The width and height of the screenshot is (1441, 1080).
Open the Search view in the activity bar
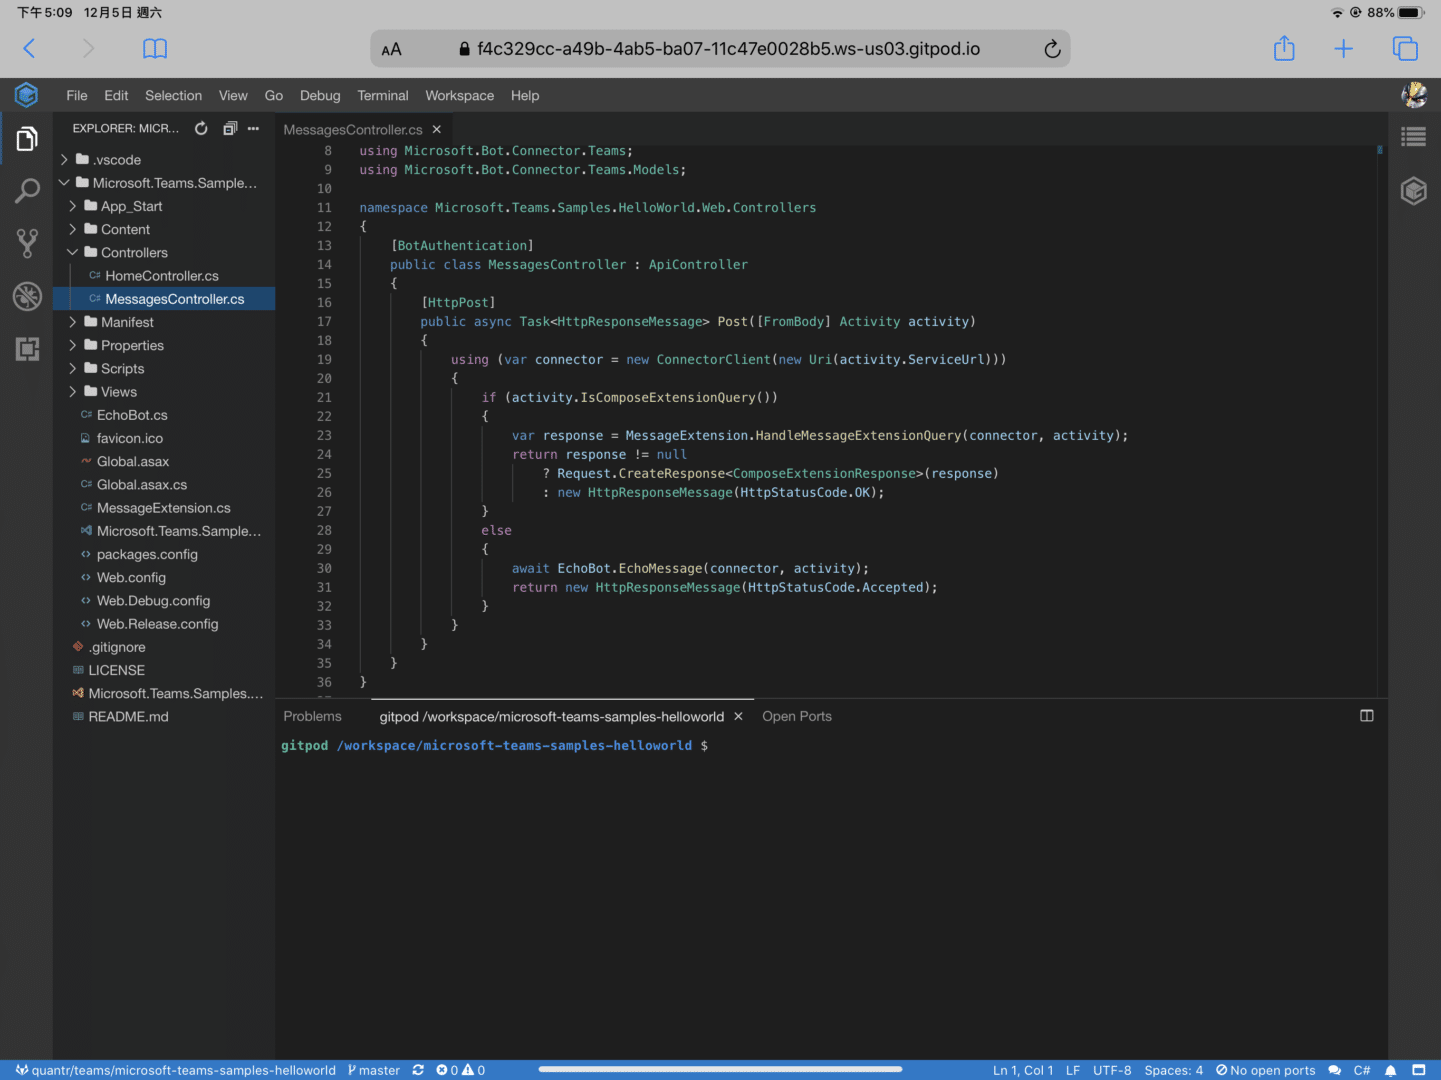pyautogui.click(x=26, y=191)
